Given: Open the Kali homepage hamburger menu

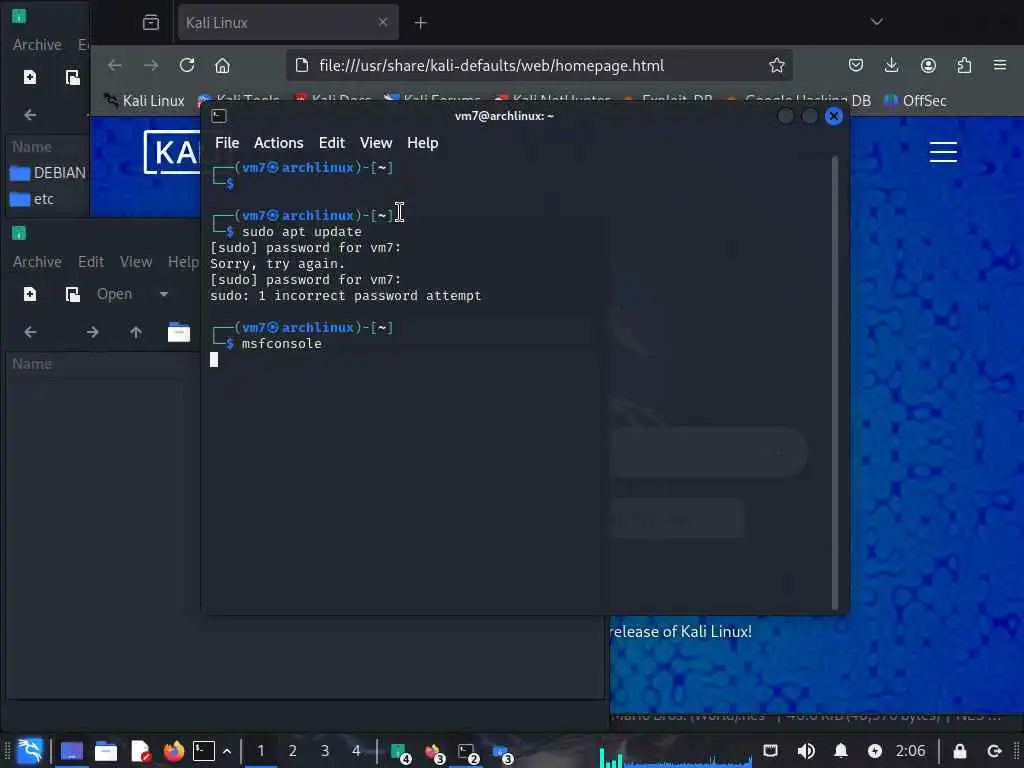Looking at the screenshot, I should (943, 152).
